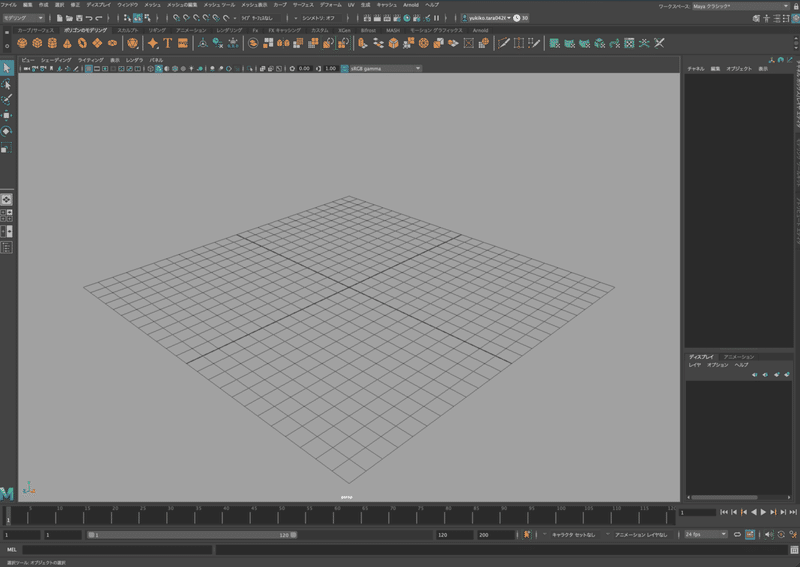Create polygon Type text with T icon
This screenshot has height=567, width=800.
(167, 43)
